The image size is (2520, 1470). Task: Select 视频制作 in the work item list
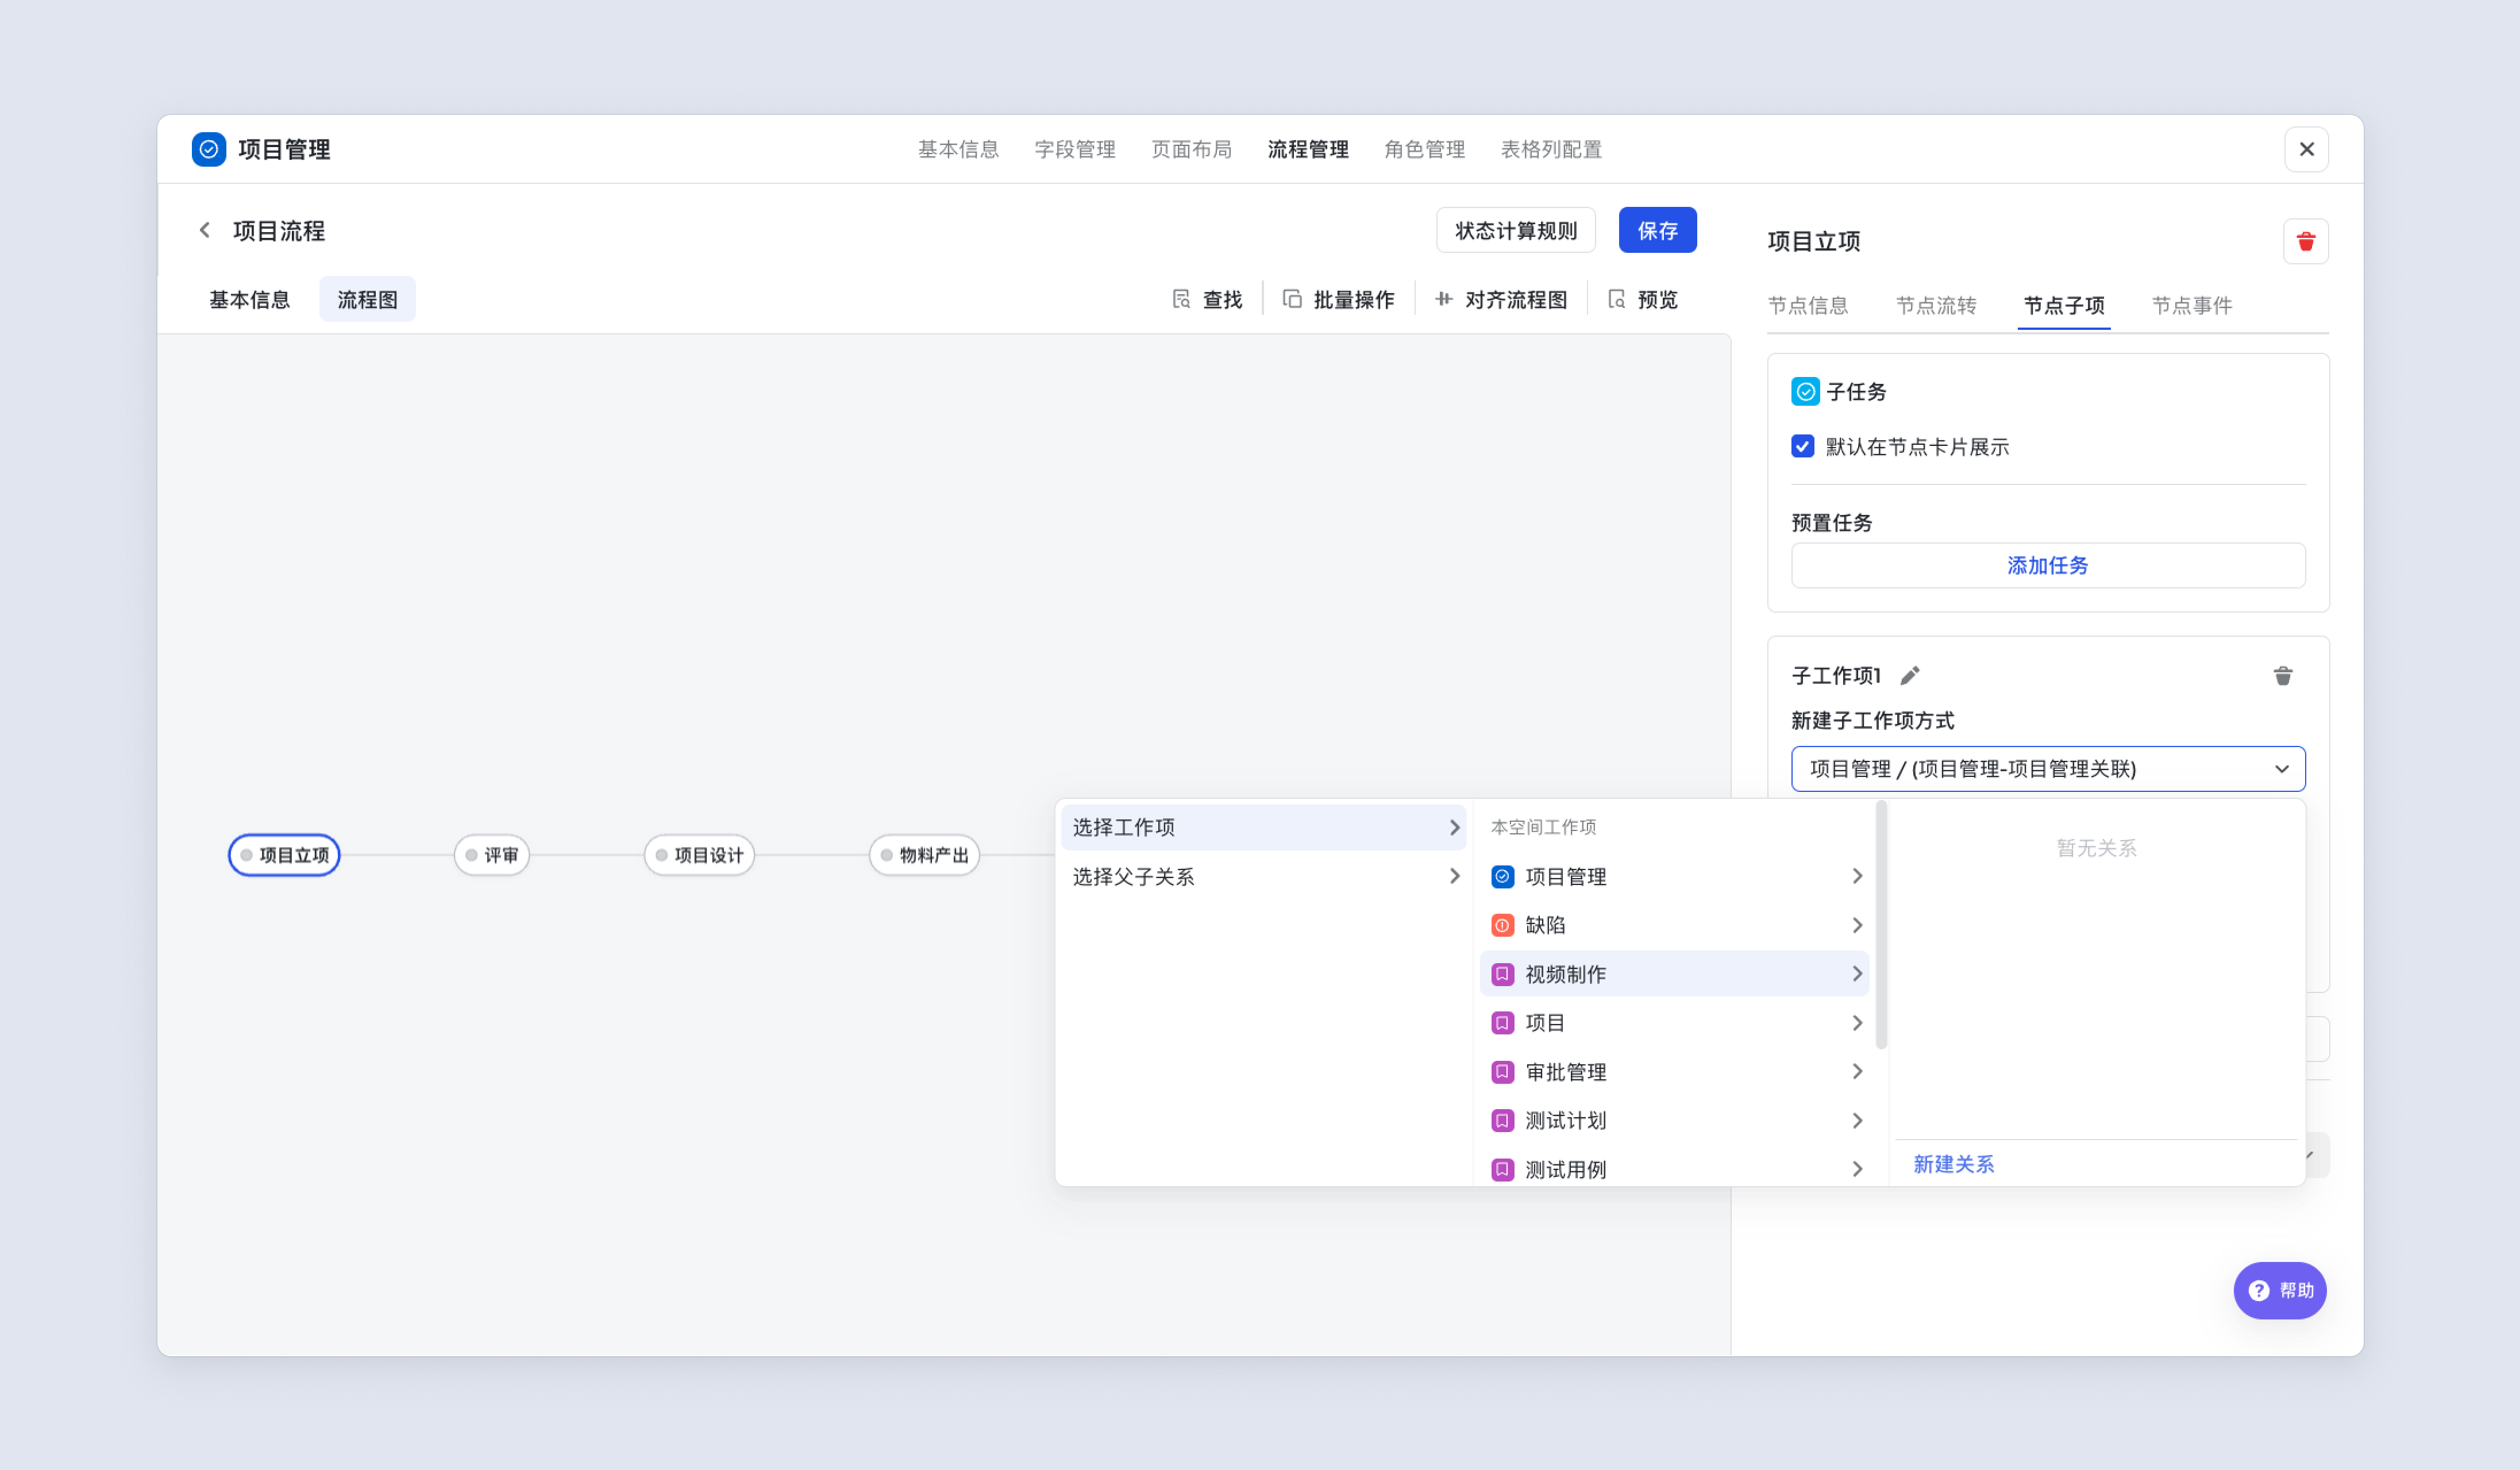click(1674, 974)
